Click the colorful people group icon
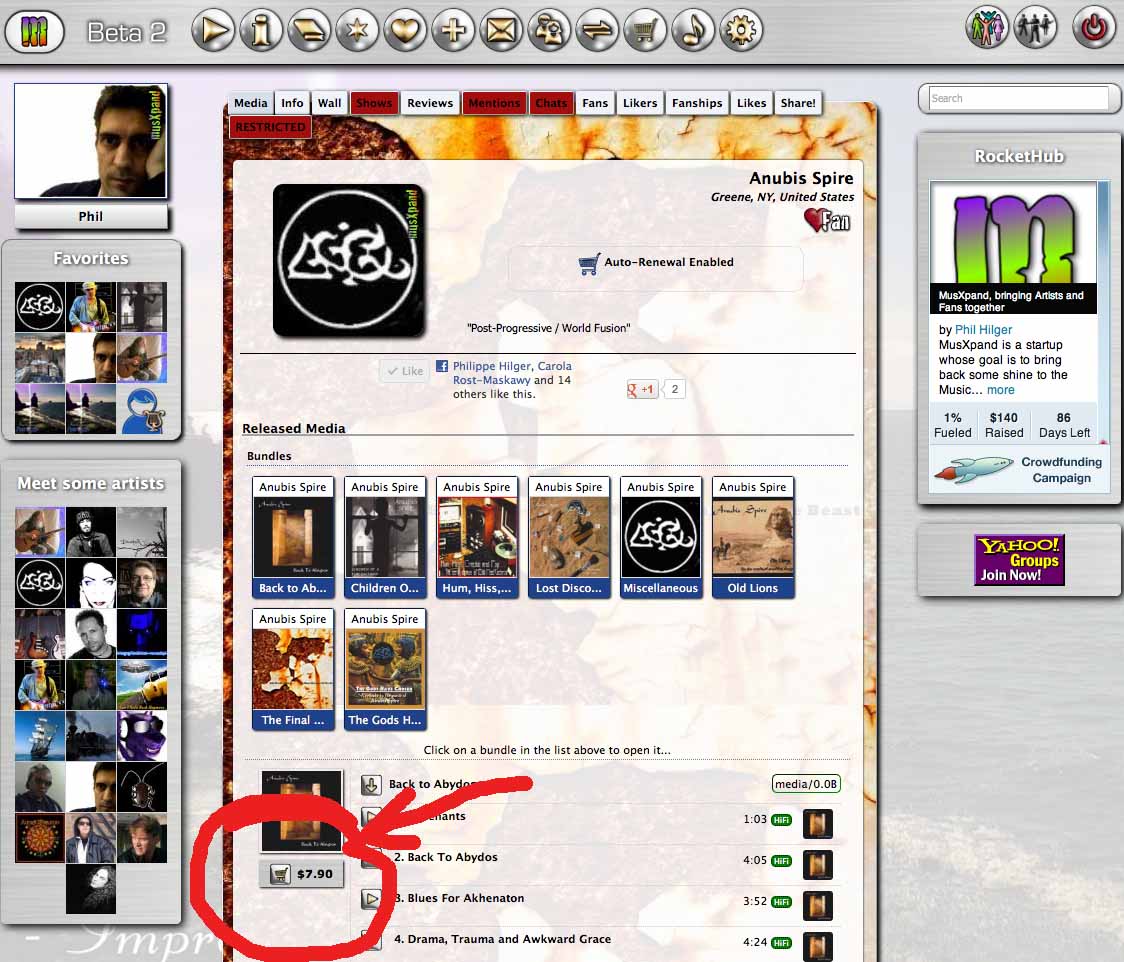Image resolution: width=1124 pixels, height=962 pixels. coord(986,28)
